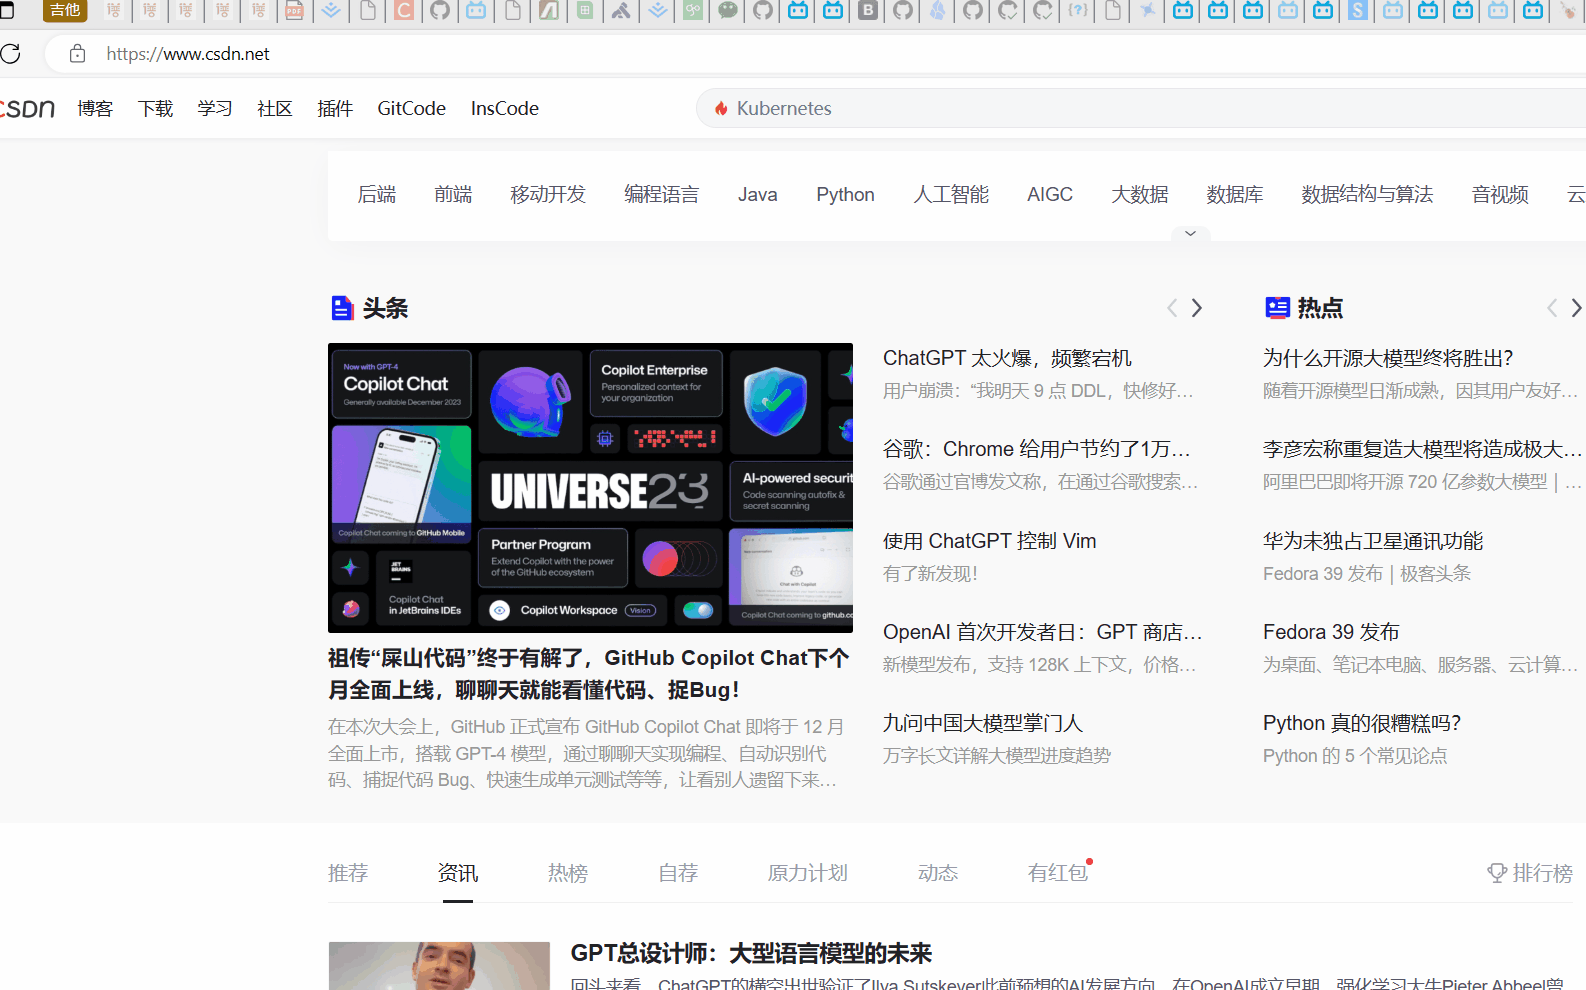Open the 大数据 category
Screen dimensions: 1586x990
coord(1140,194)
